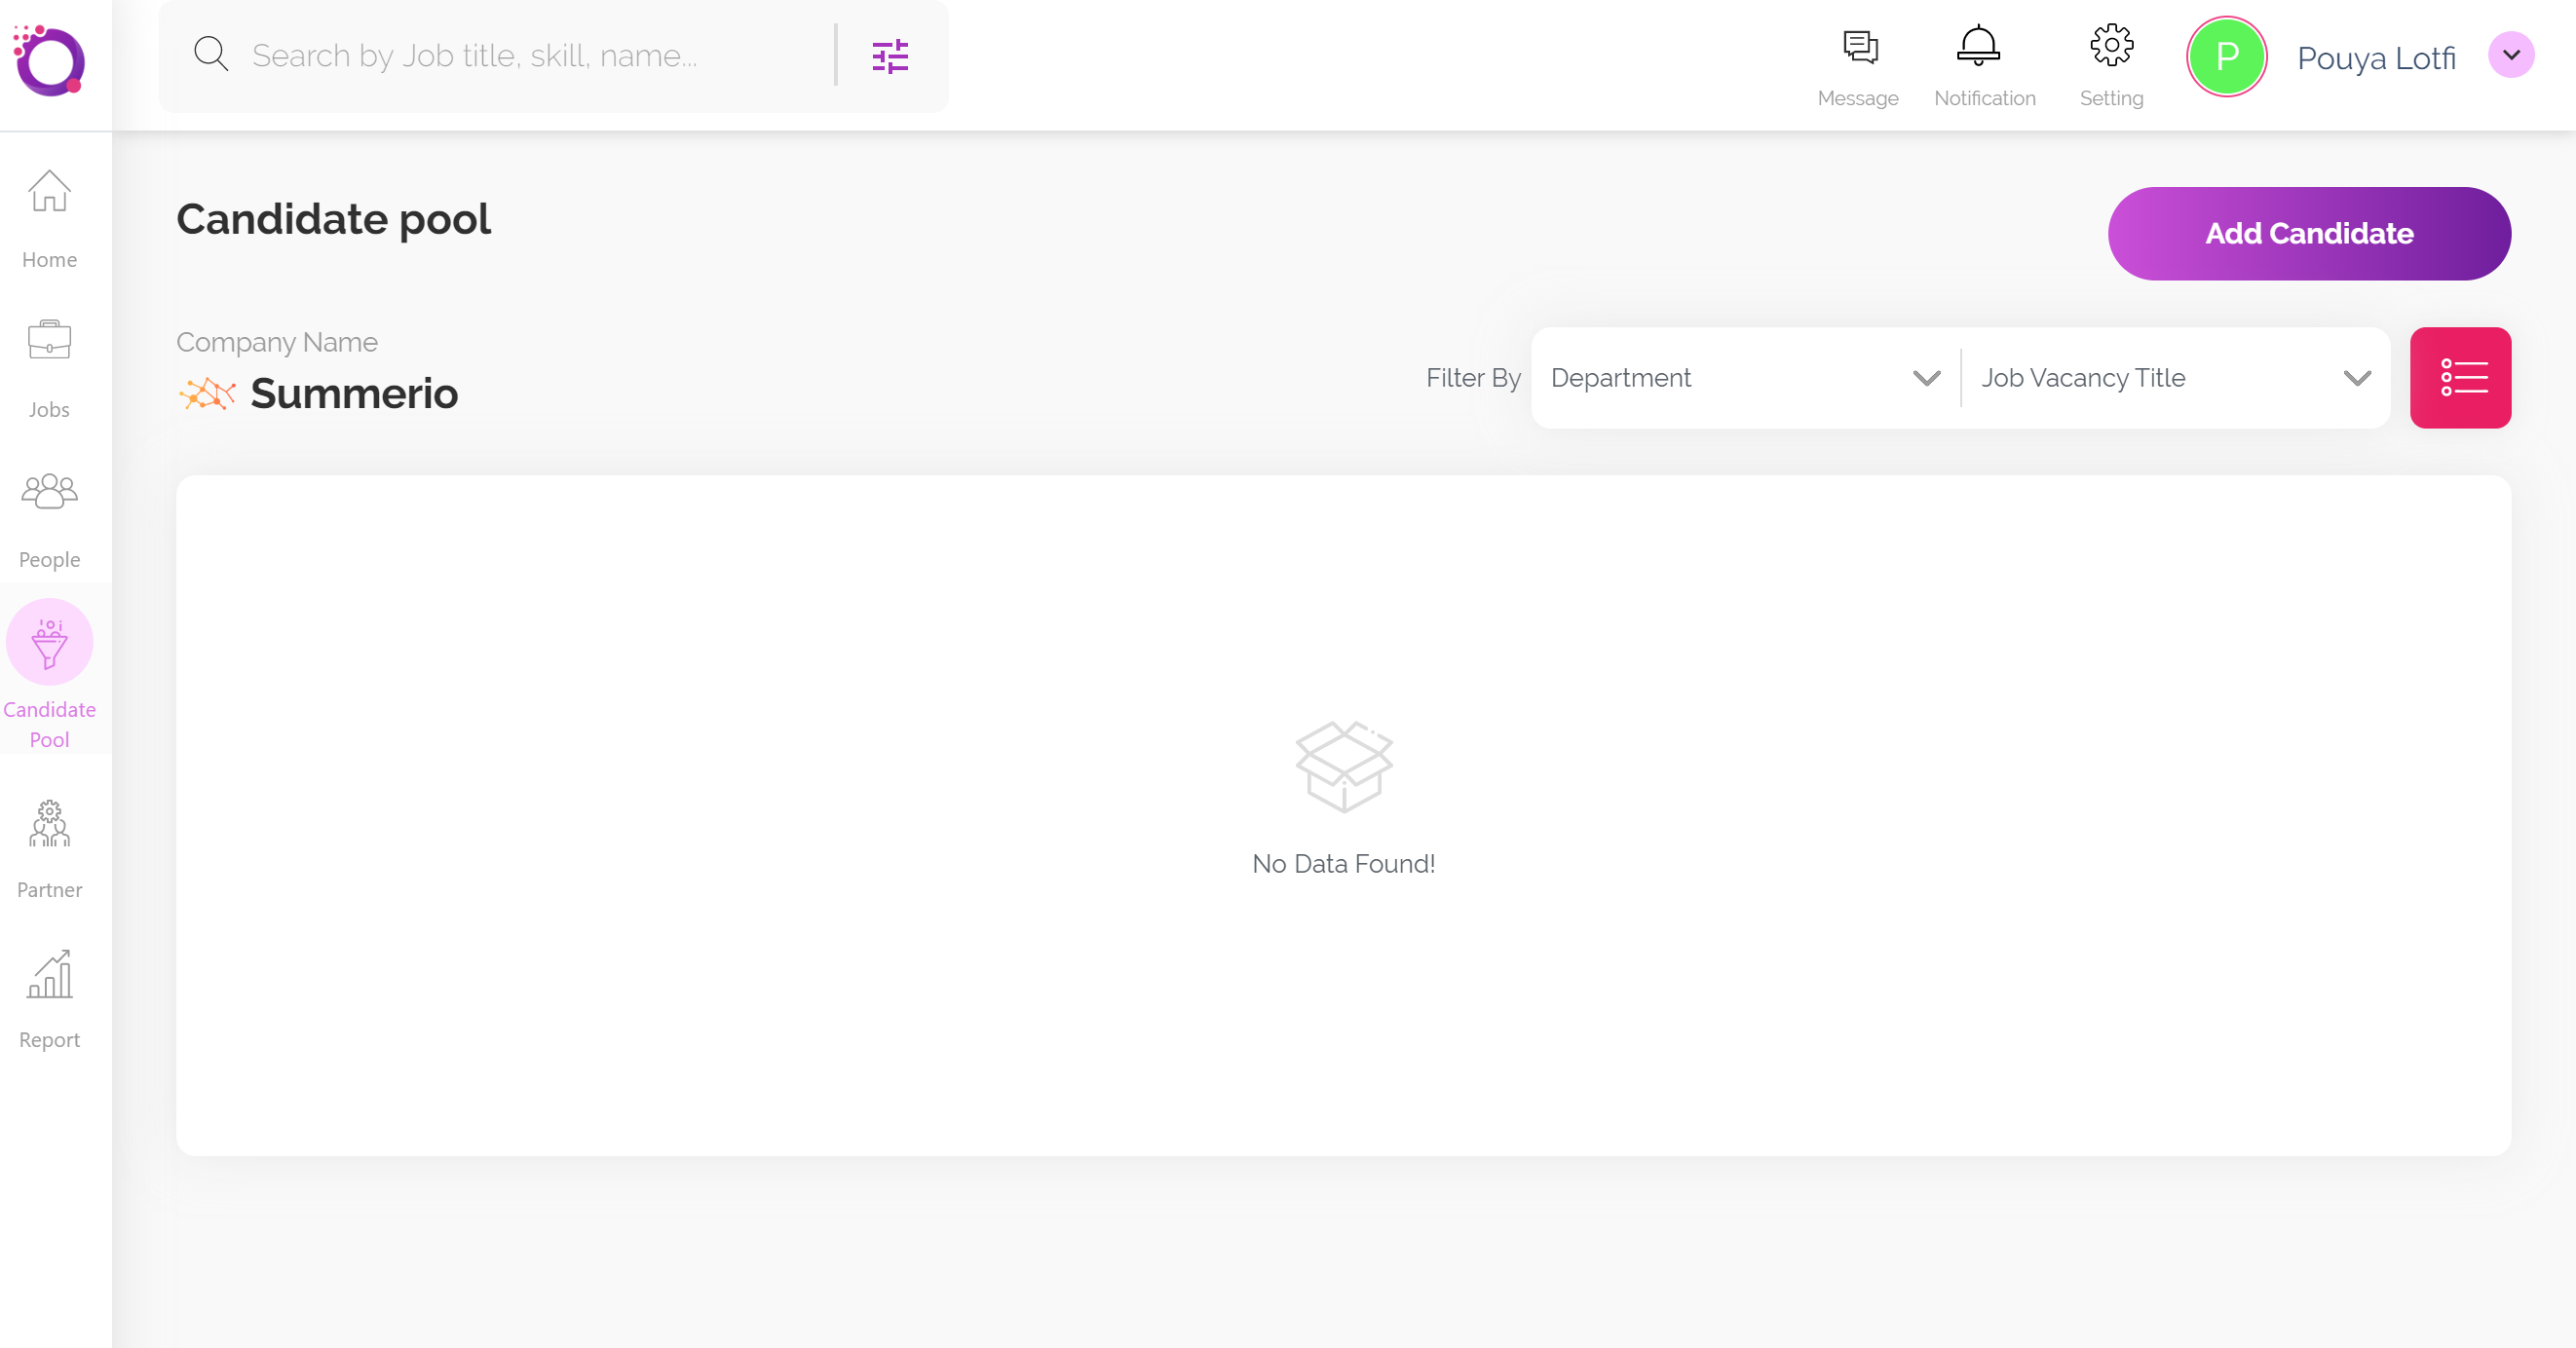Open the Message icon
The width and height of the screenshot is (2576, 1348).
tap(1859, 48)
